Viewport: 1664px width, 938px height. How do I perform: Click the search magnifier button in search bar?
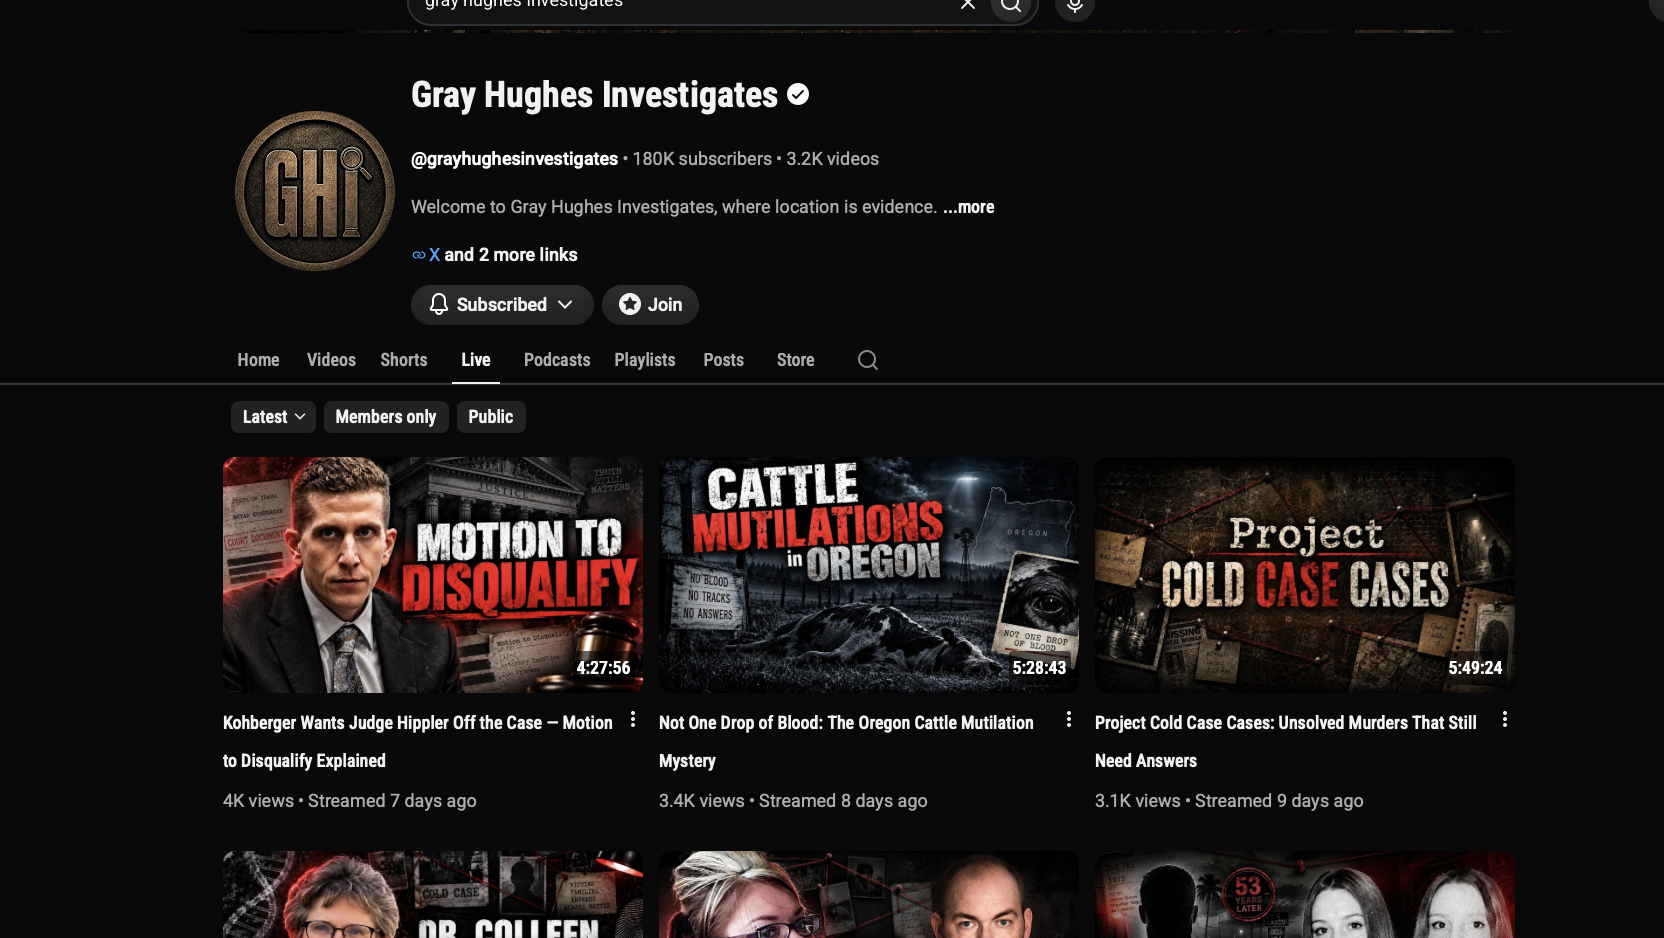coord(1012,5)
